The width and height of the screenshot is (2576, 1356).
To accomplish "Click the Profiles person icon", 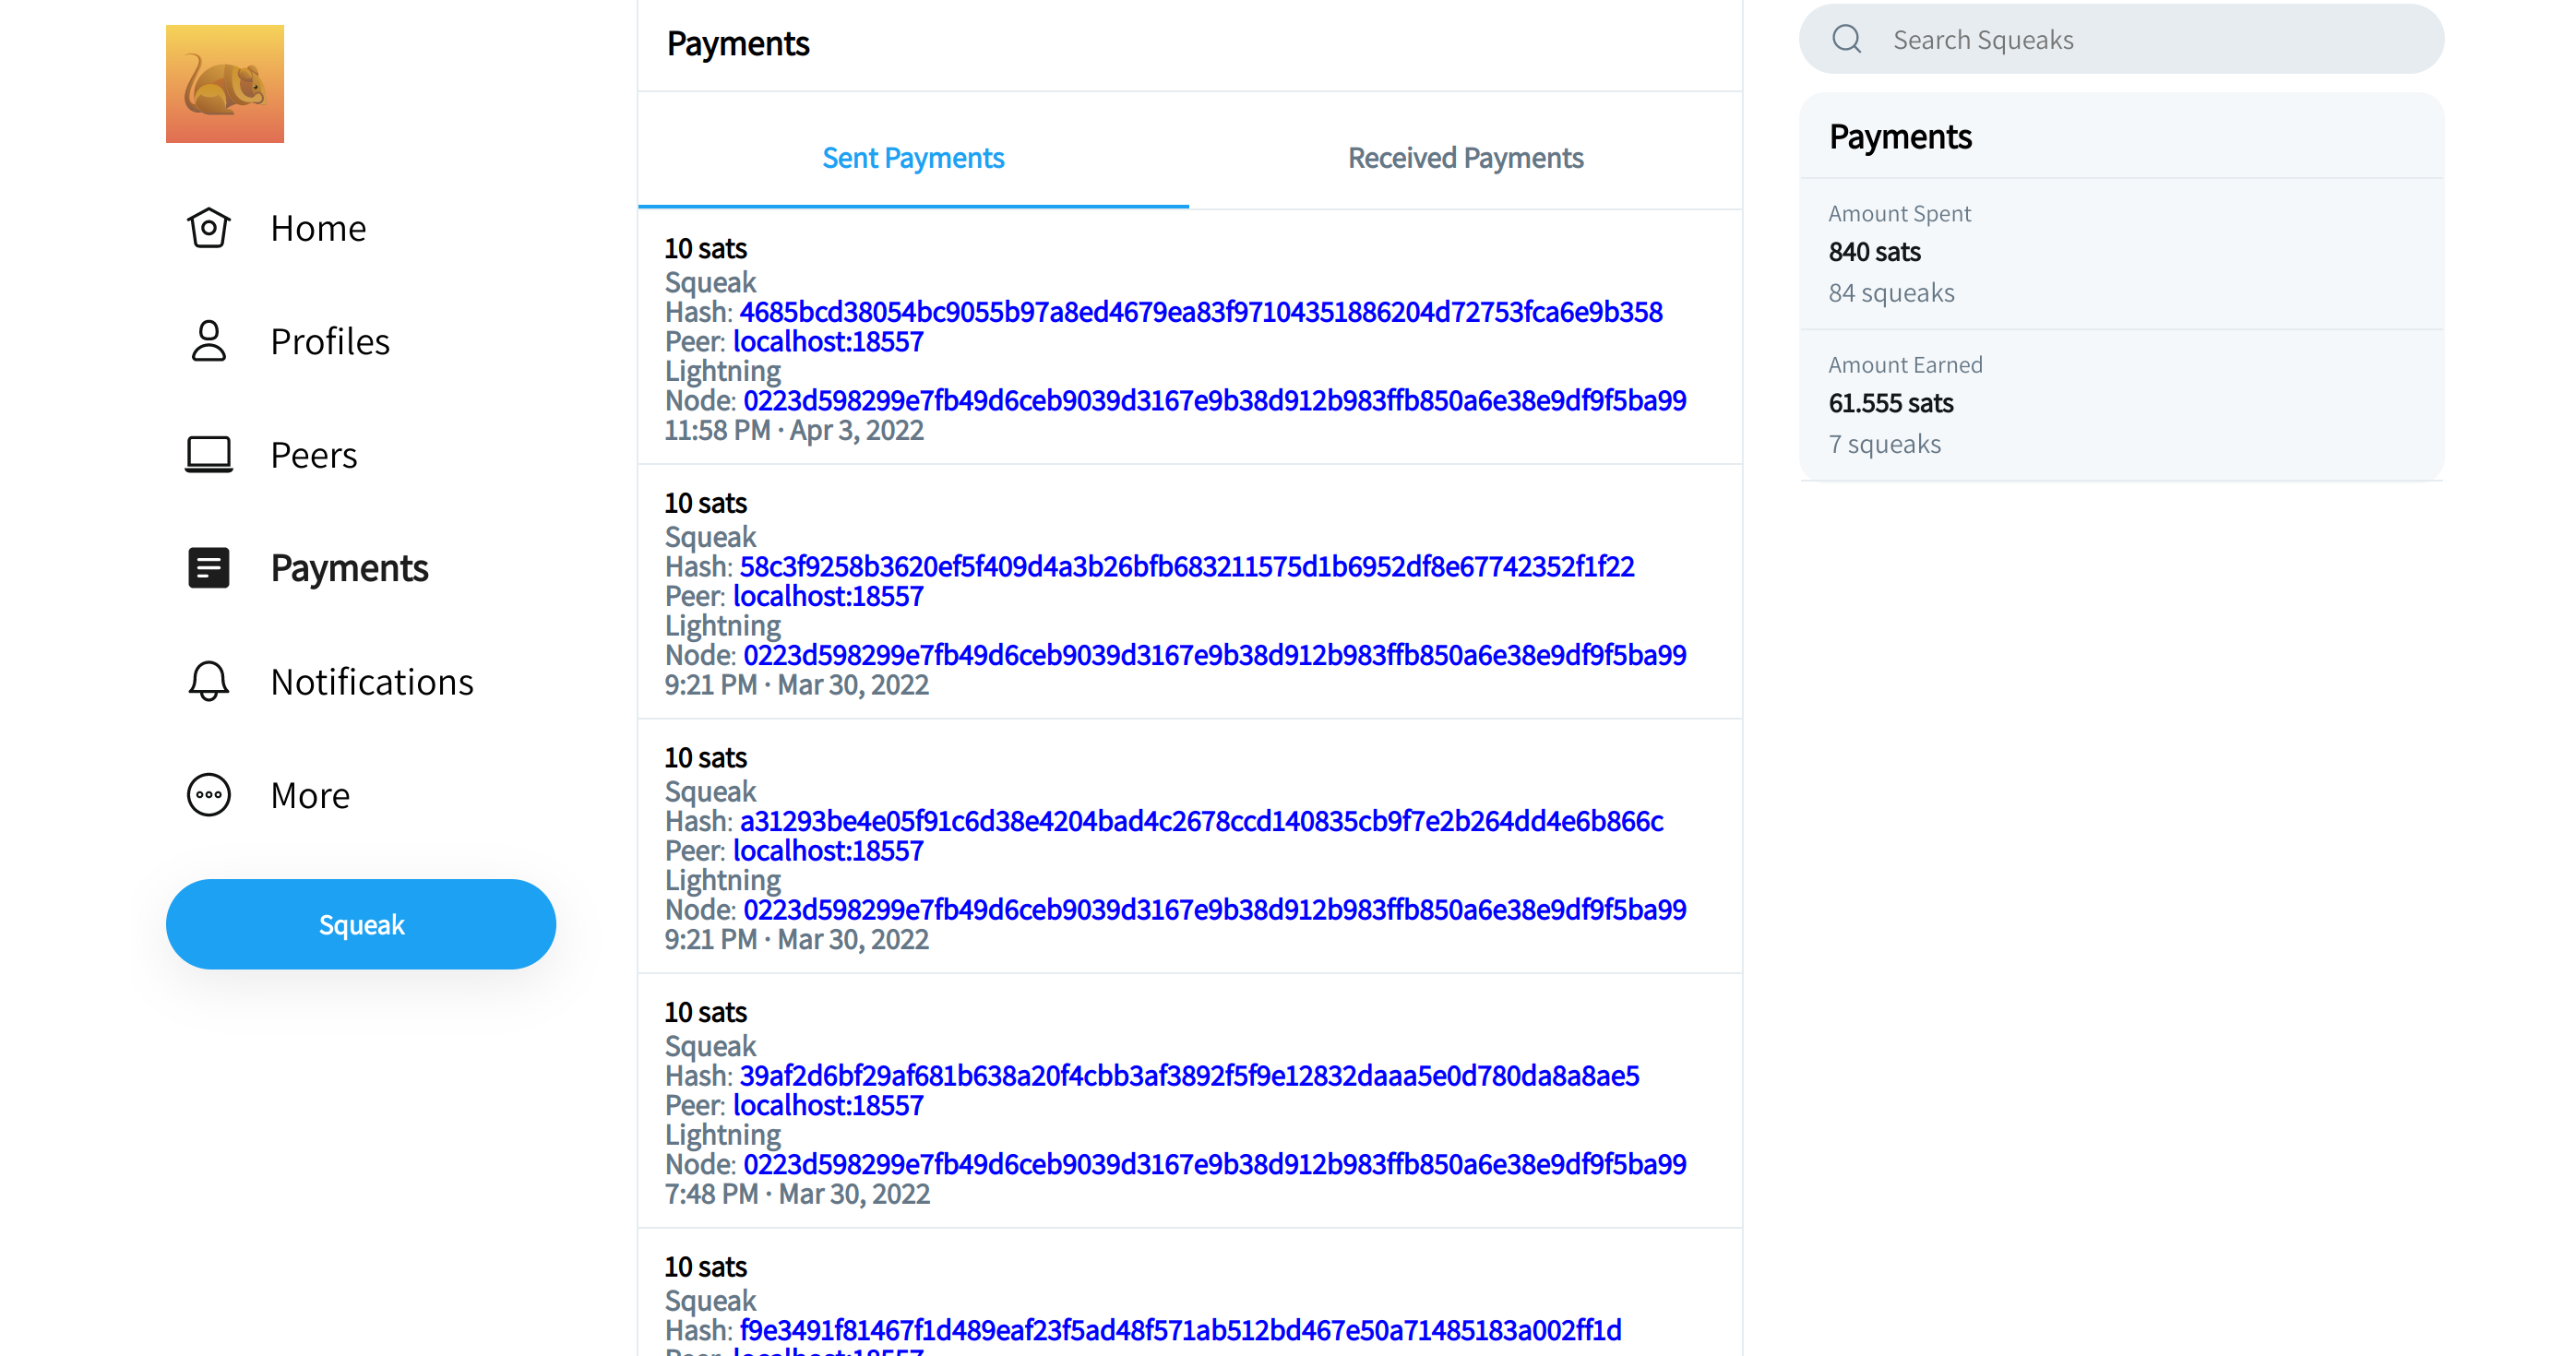I will [209, 341].
